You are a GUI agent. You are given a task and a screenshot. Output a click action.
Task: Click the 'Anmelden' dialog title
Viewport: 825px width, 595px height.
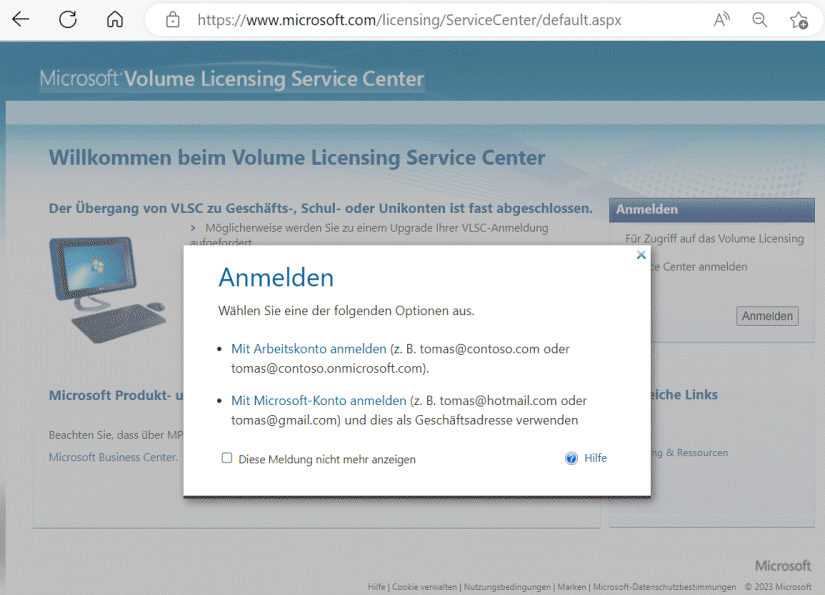pos(276,277)
